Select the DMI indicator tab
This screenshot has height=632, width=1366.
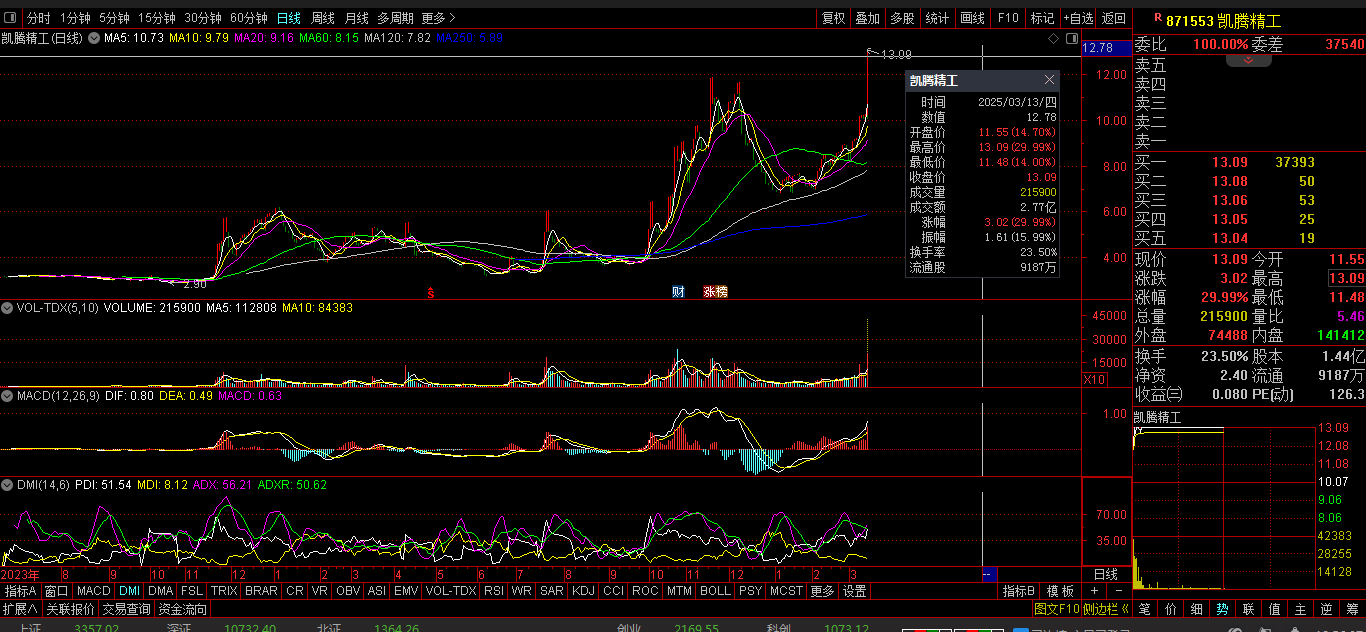[x=129, y=591]
